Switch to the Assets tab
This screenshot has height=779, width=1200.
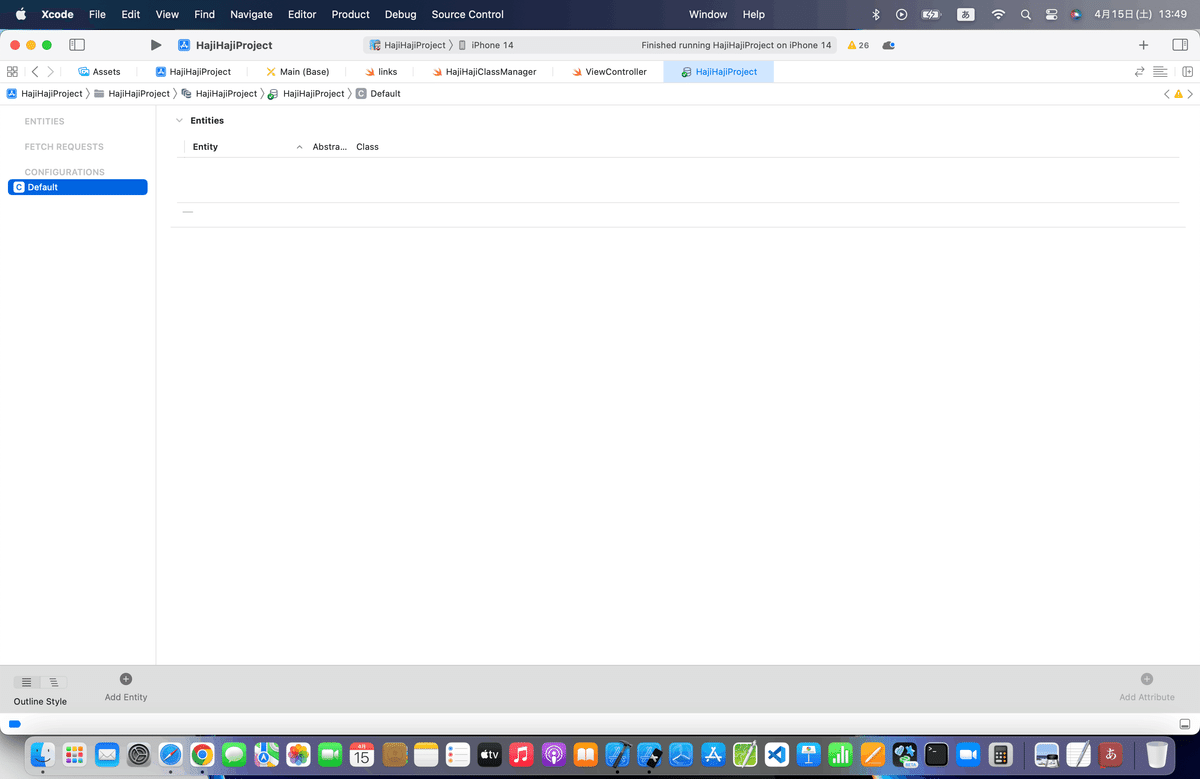pos(99,72)
